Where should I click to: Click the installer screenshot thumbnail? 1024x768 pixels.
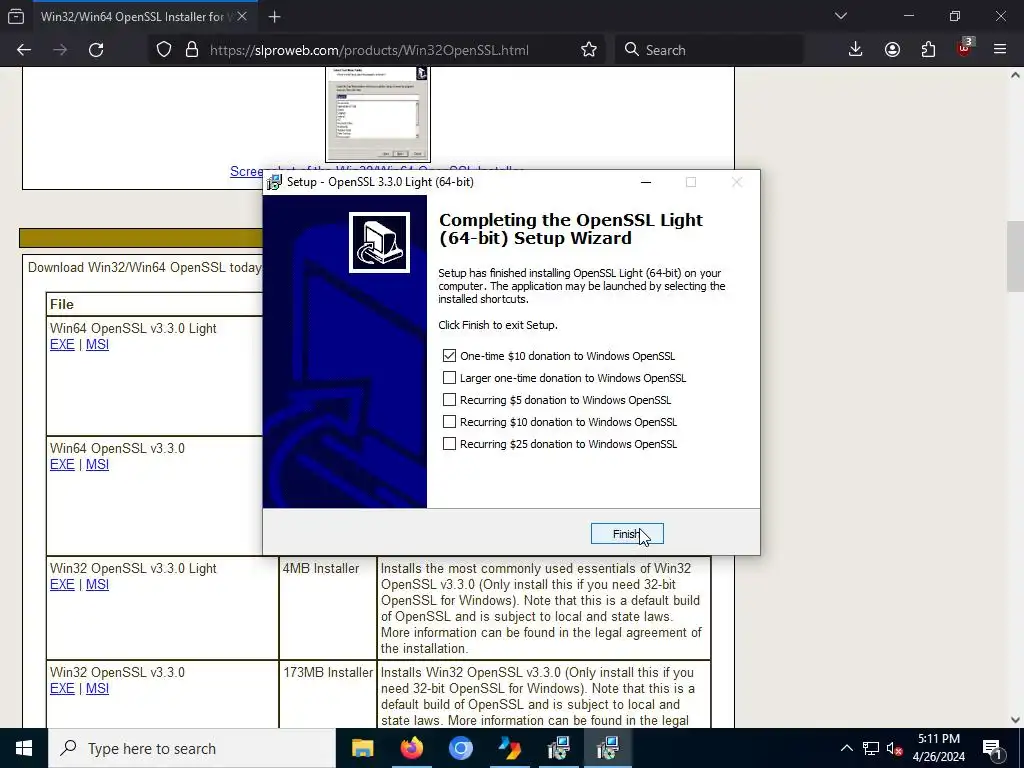point(378,114)
